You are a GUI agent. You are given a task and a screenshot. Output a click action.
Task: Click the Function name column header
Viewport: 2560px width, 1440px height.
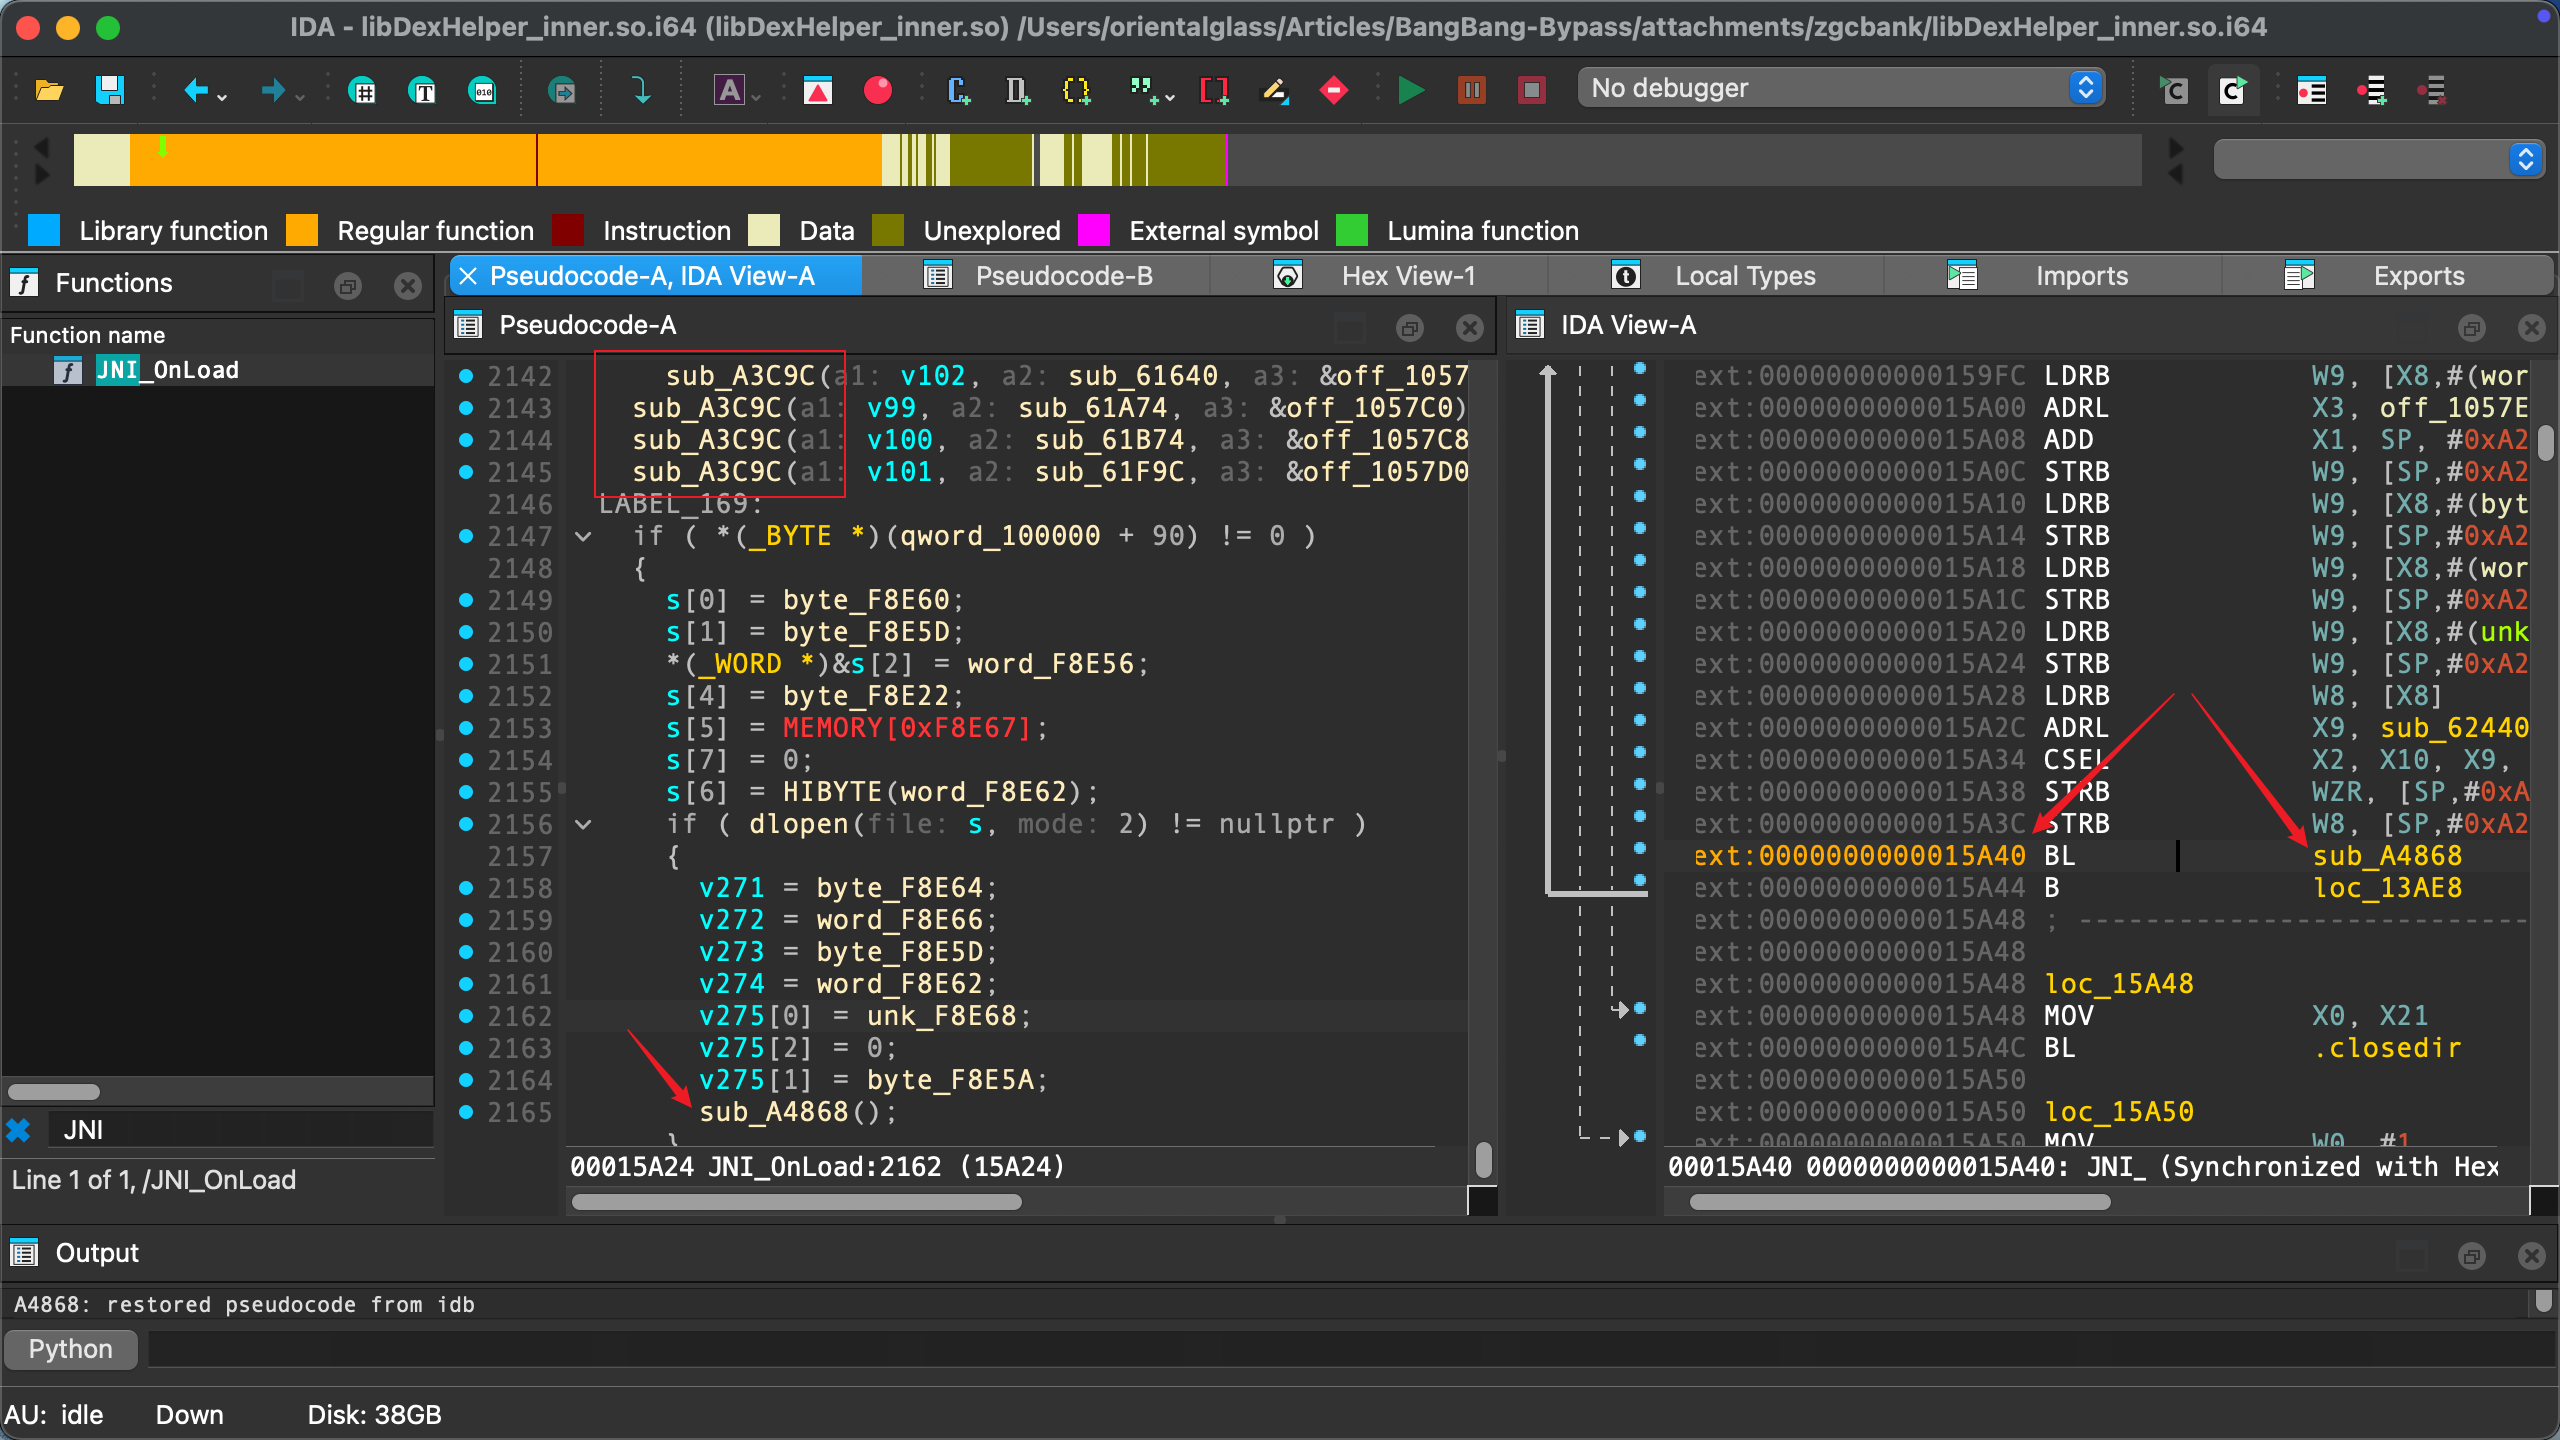click(x=87, y=335)
